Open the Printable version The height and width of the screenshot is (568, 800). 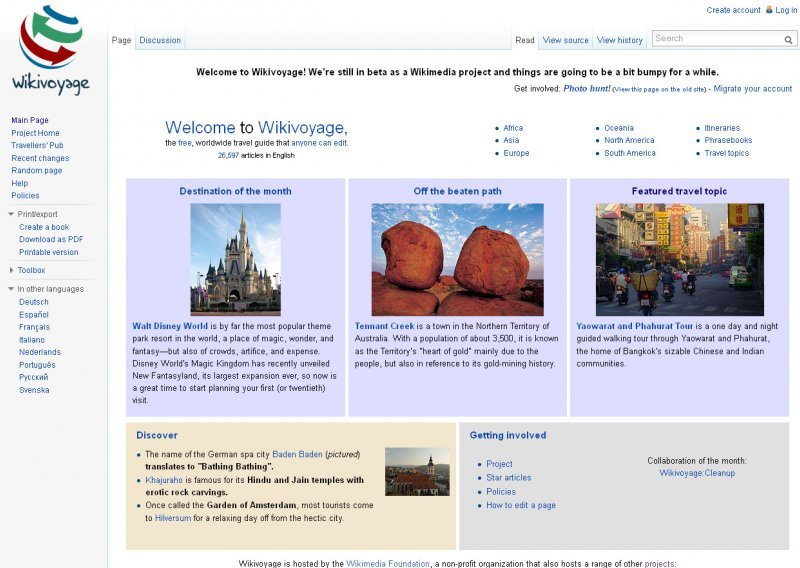coord(48,252)
